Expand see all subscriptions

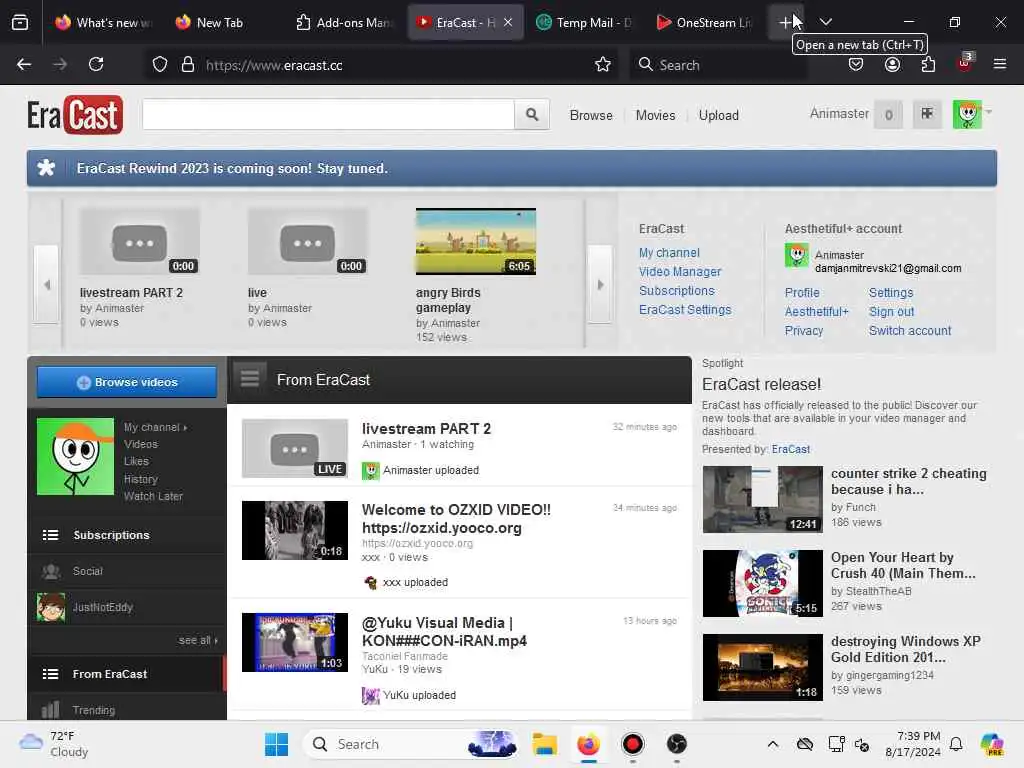point(198,640)
